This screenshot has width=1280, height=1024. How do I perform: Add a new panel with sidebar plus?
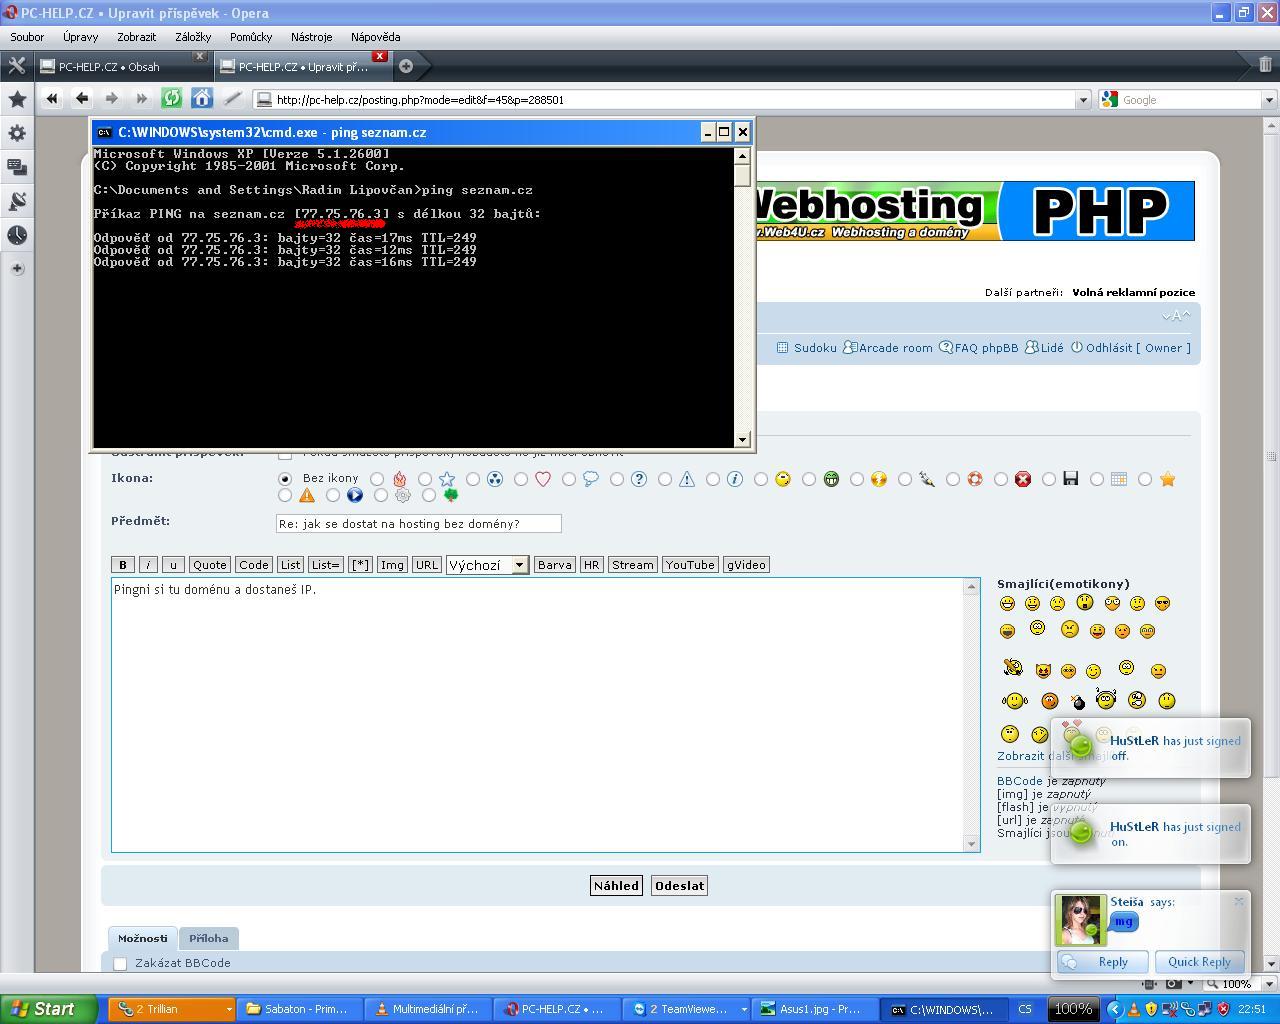click(17, 268)
